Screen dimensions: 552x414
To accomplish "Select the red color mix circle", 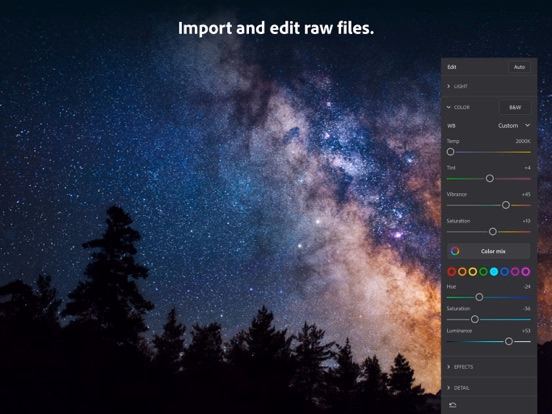I will coord(452,271).
